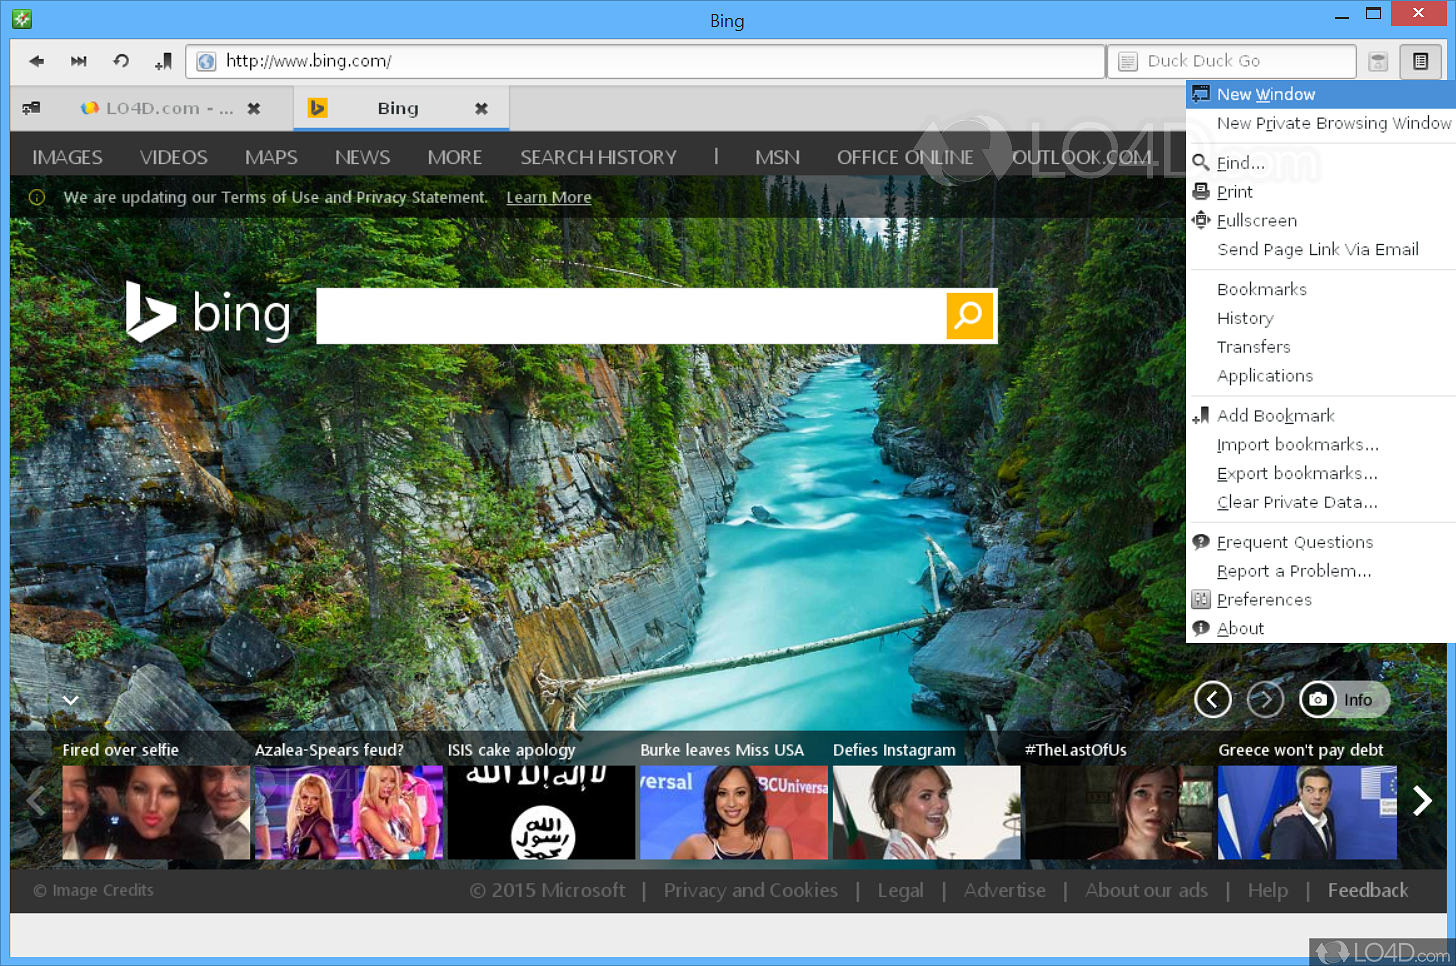Open the IMAGES link
This screenshot has height=966, width=1456.
(x=67, y=157)
